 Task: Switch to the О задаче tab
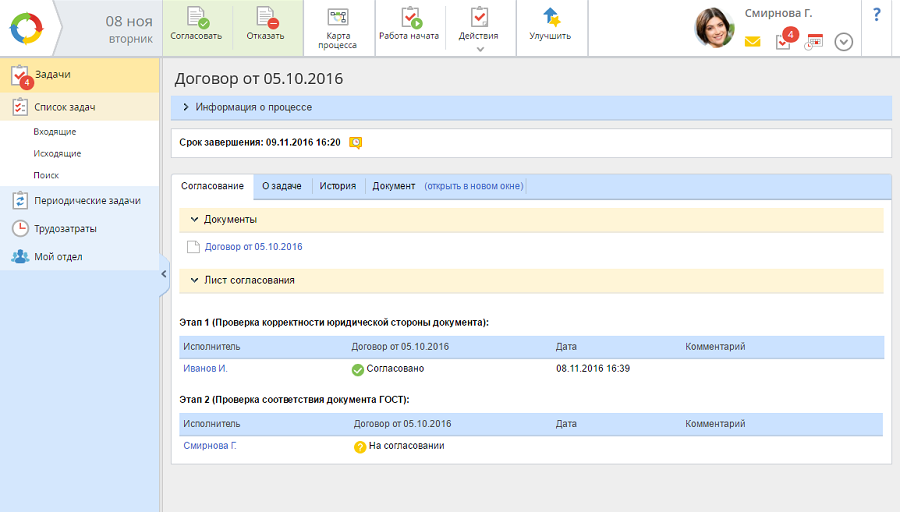[282, 186]
